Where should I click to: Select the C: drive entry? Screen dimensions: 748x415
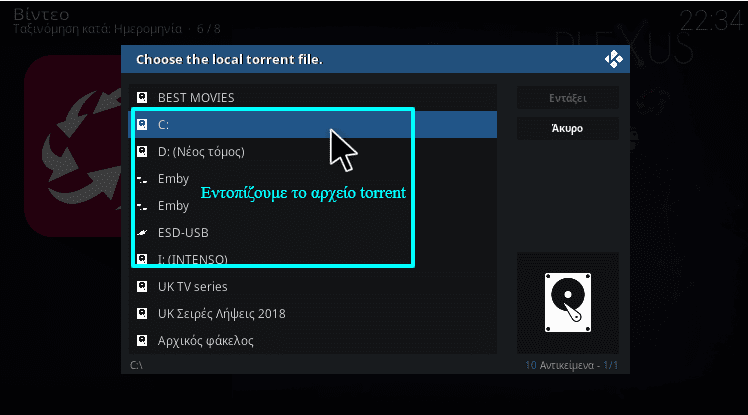pos(313,124)
